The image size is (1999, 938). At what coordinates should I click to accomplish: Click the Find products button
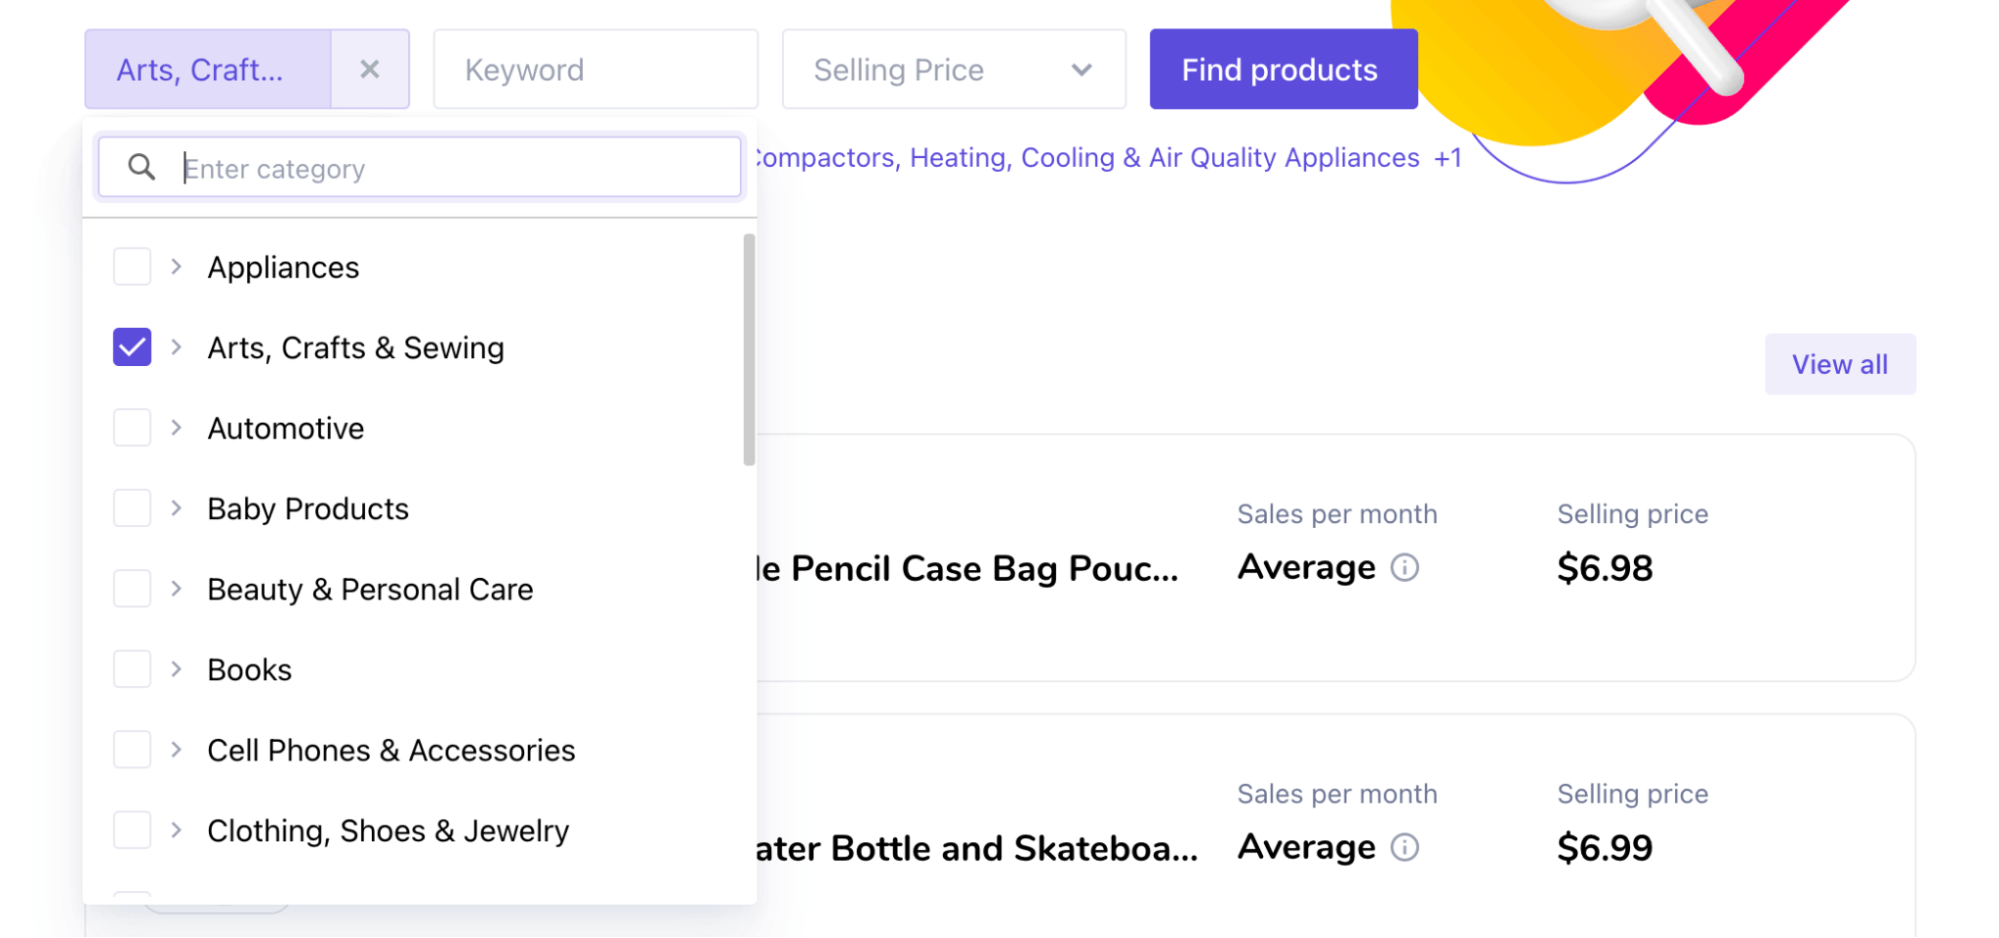click(1283, 69)
